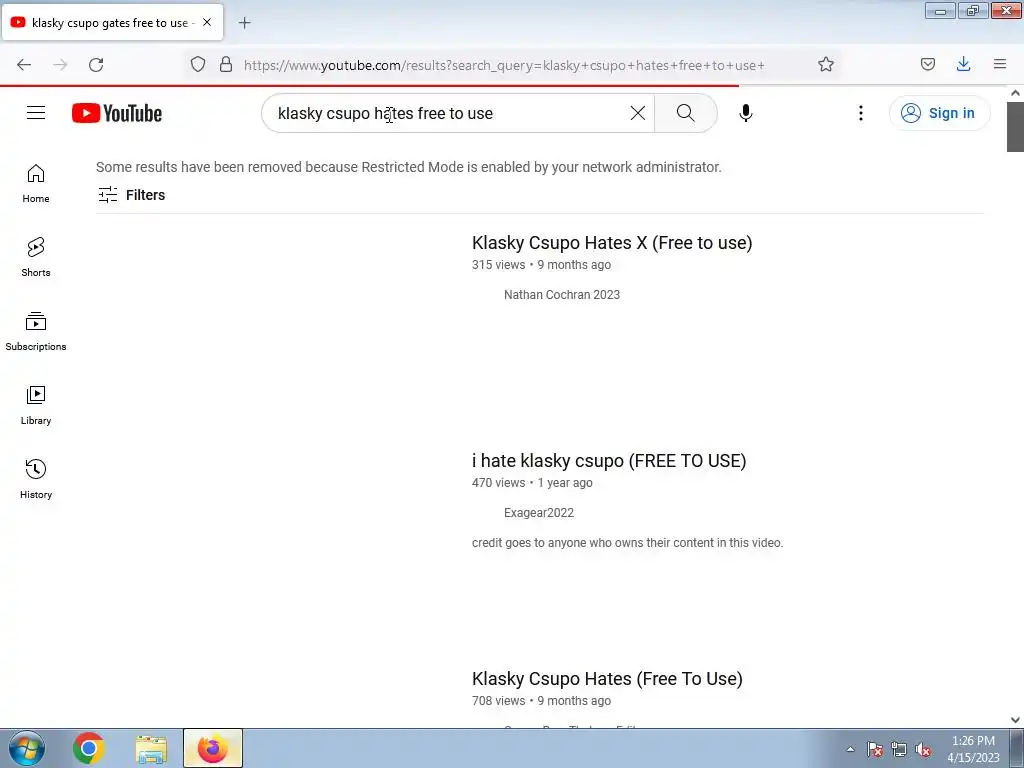Image resolution: width=1024 pixels, height=768 pixels.
Task: Click the '470 views' text
Action: 498,483
